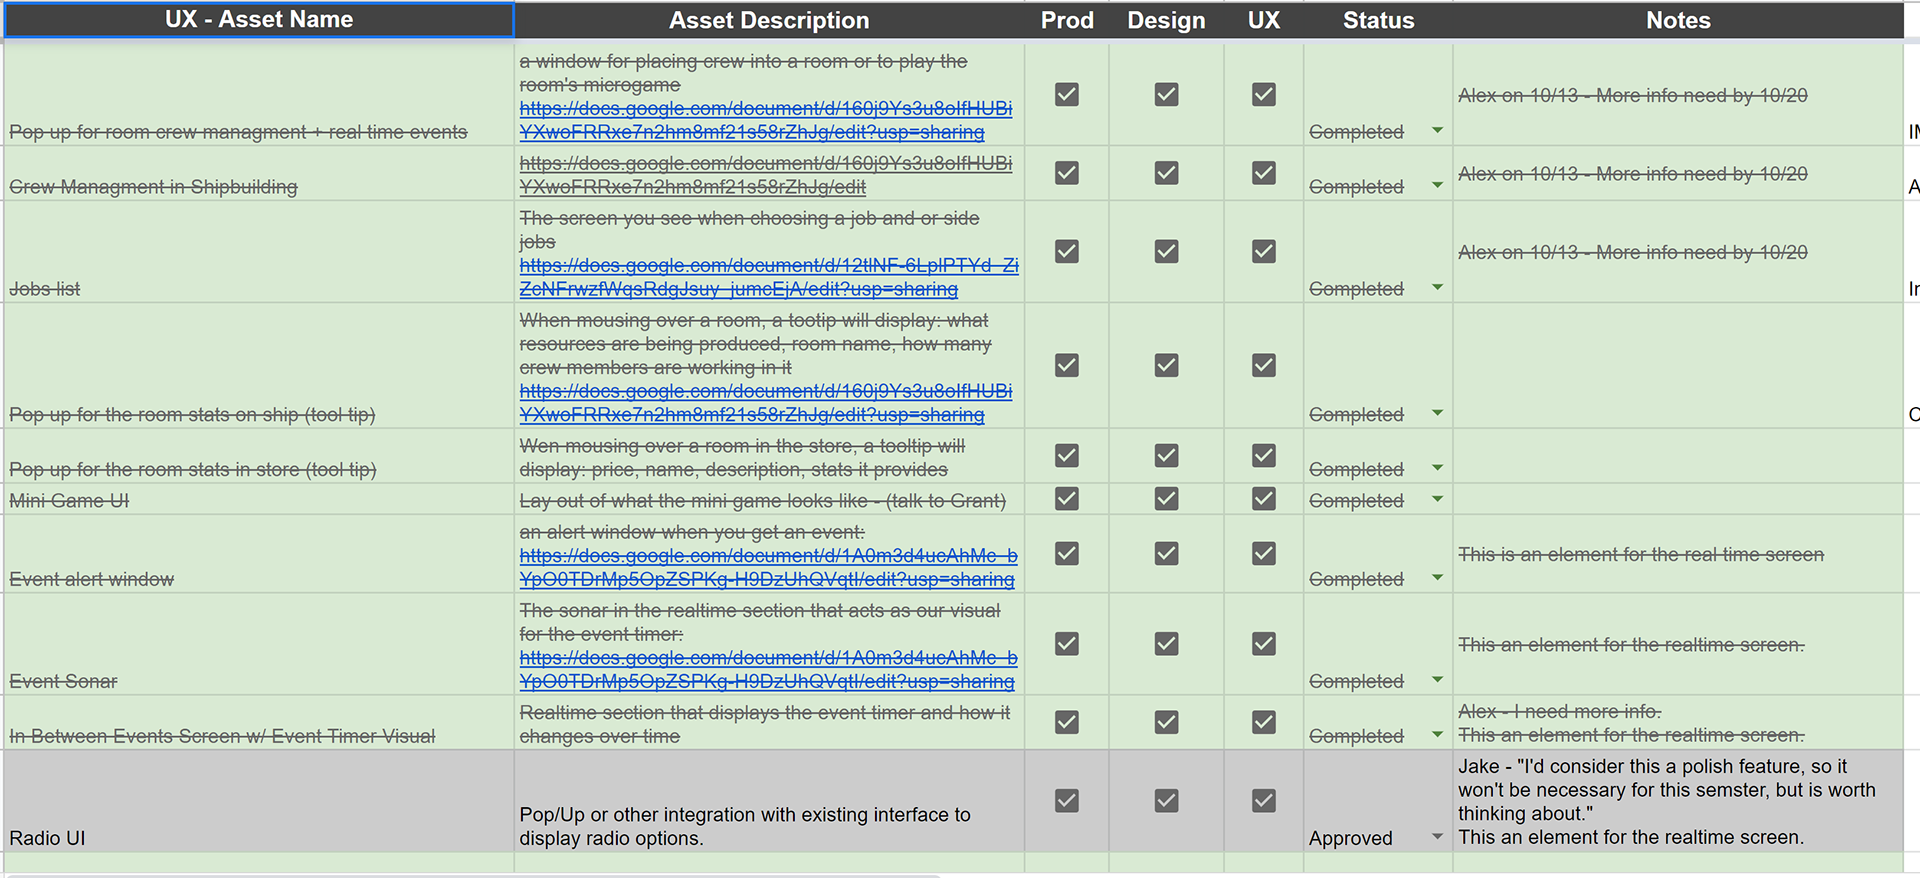Toggle the Prod checkbox for Radio UI

(1067, 800)
